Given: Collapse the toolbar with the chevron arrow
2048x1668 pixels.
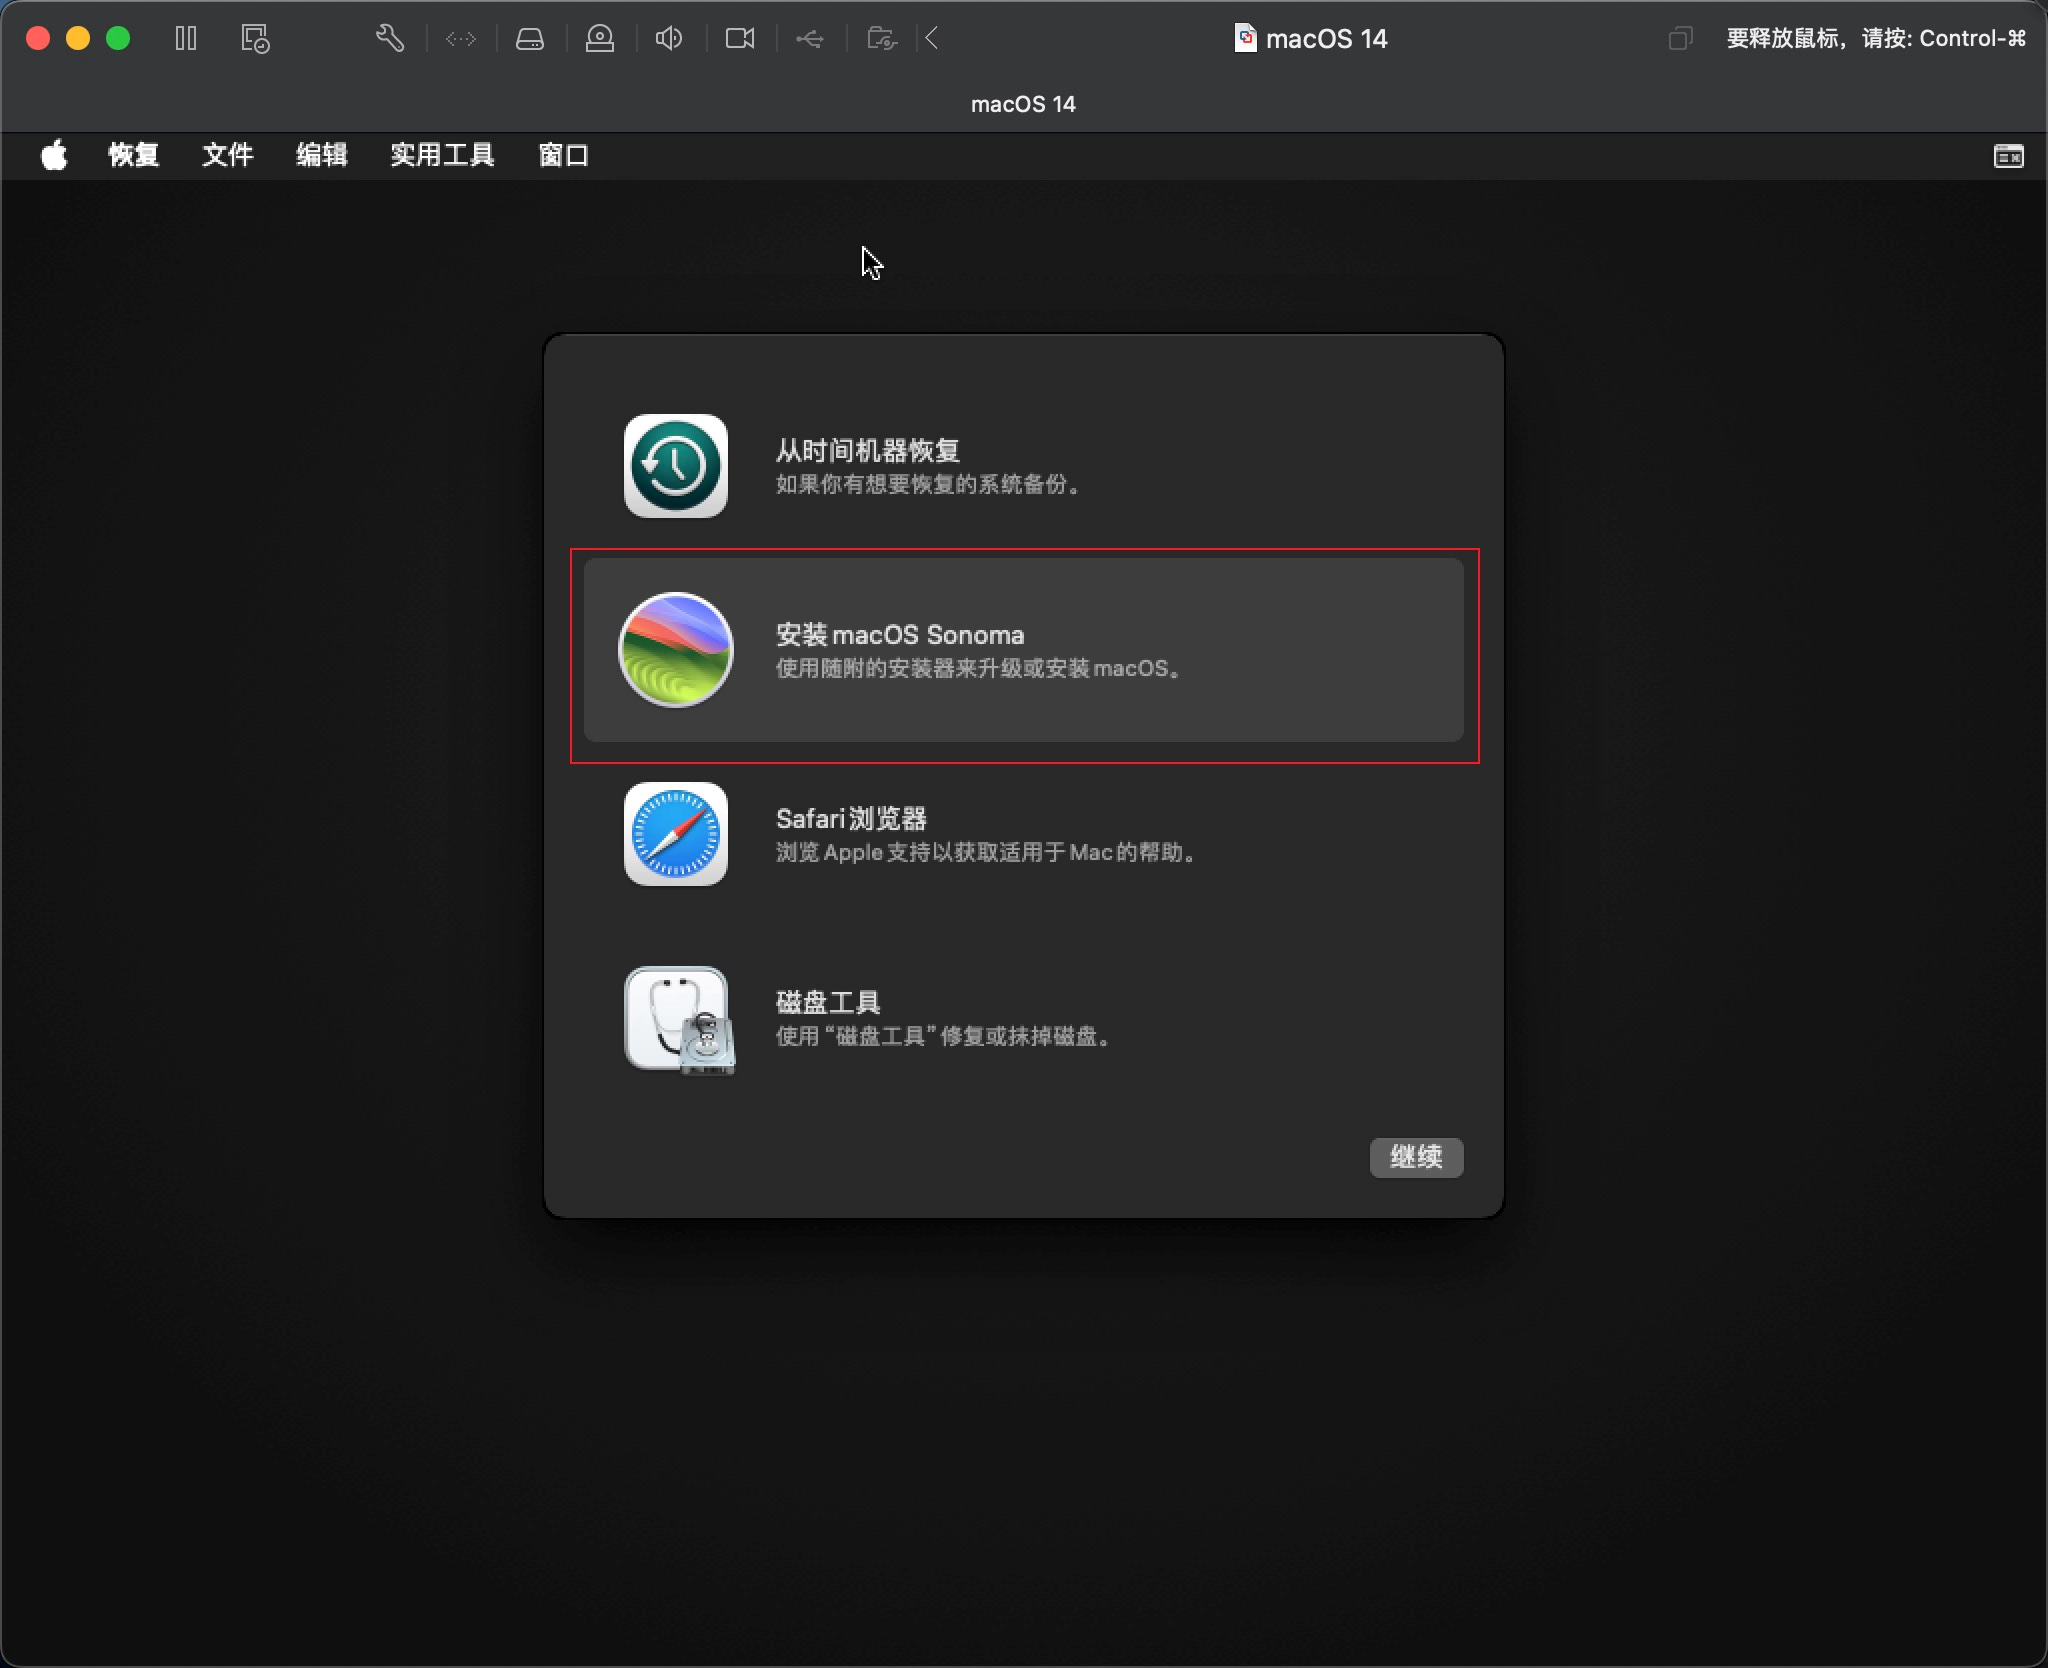Looking at the screenshot, I should coord(932,39).
